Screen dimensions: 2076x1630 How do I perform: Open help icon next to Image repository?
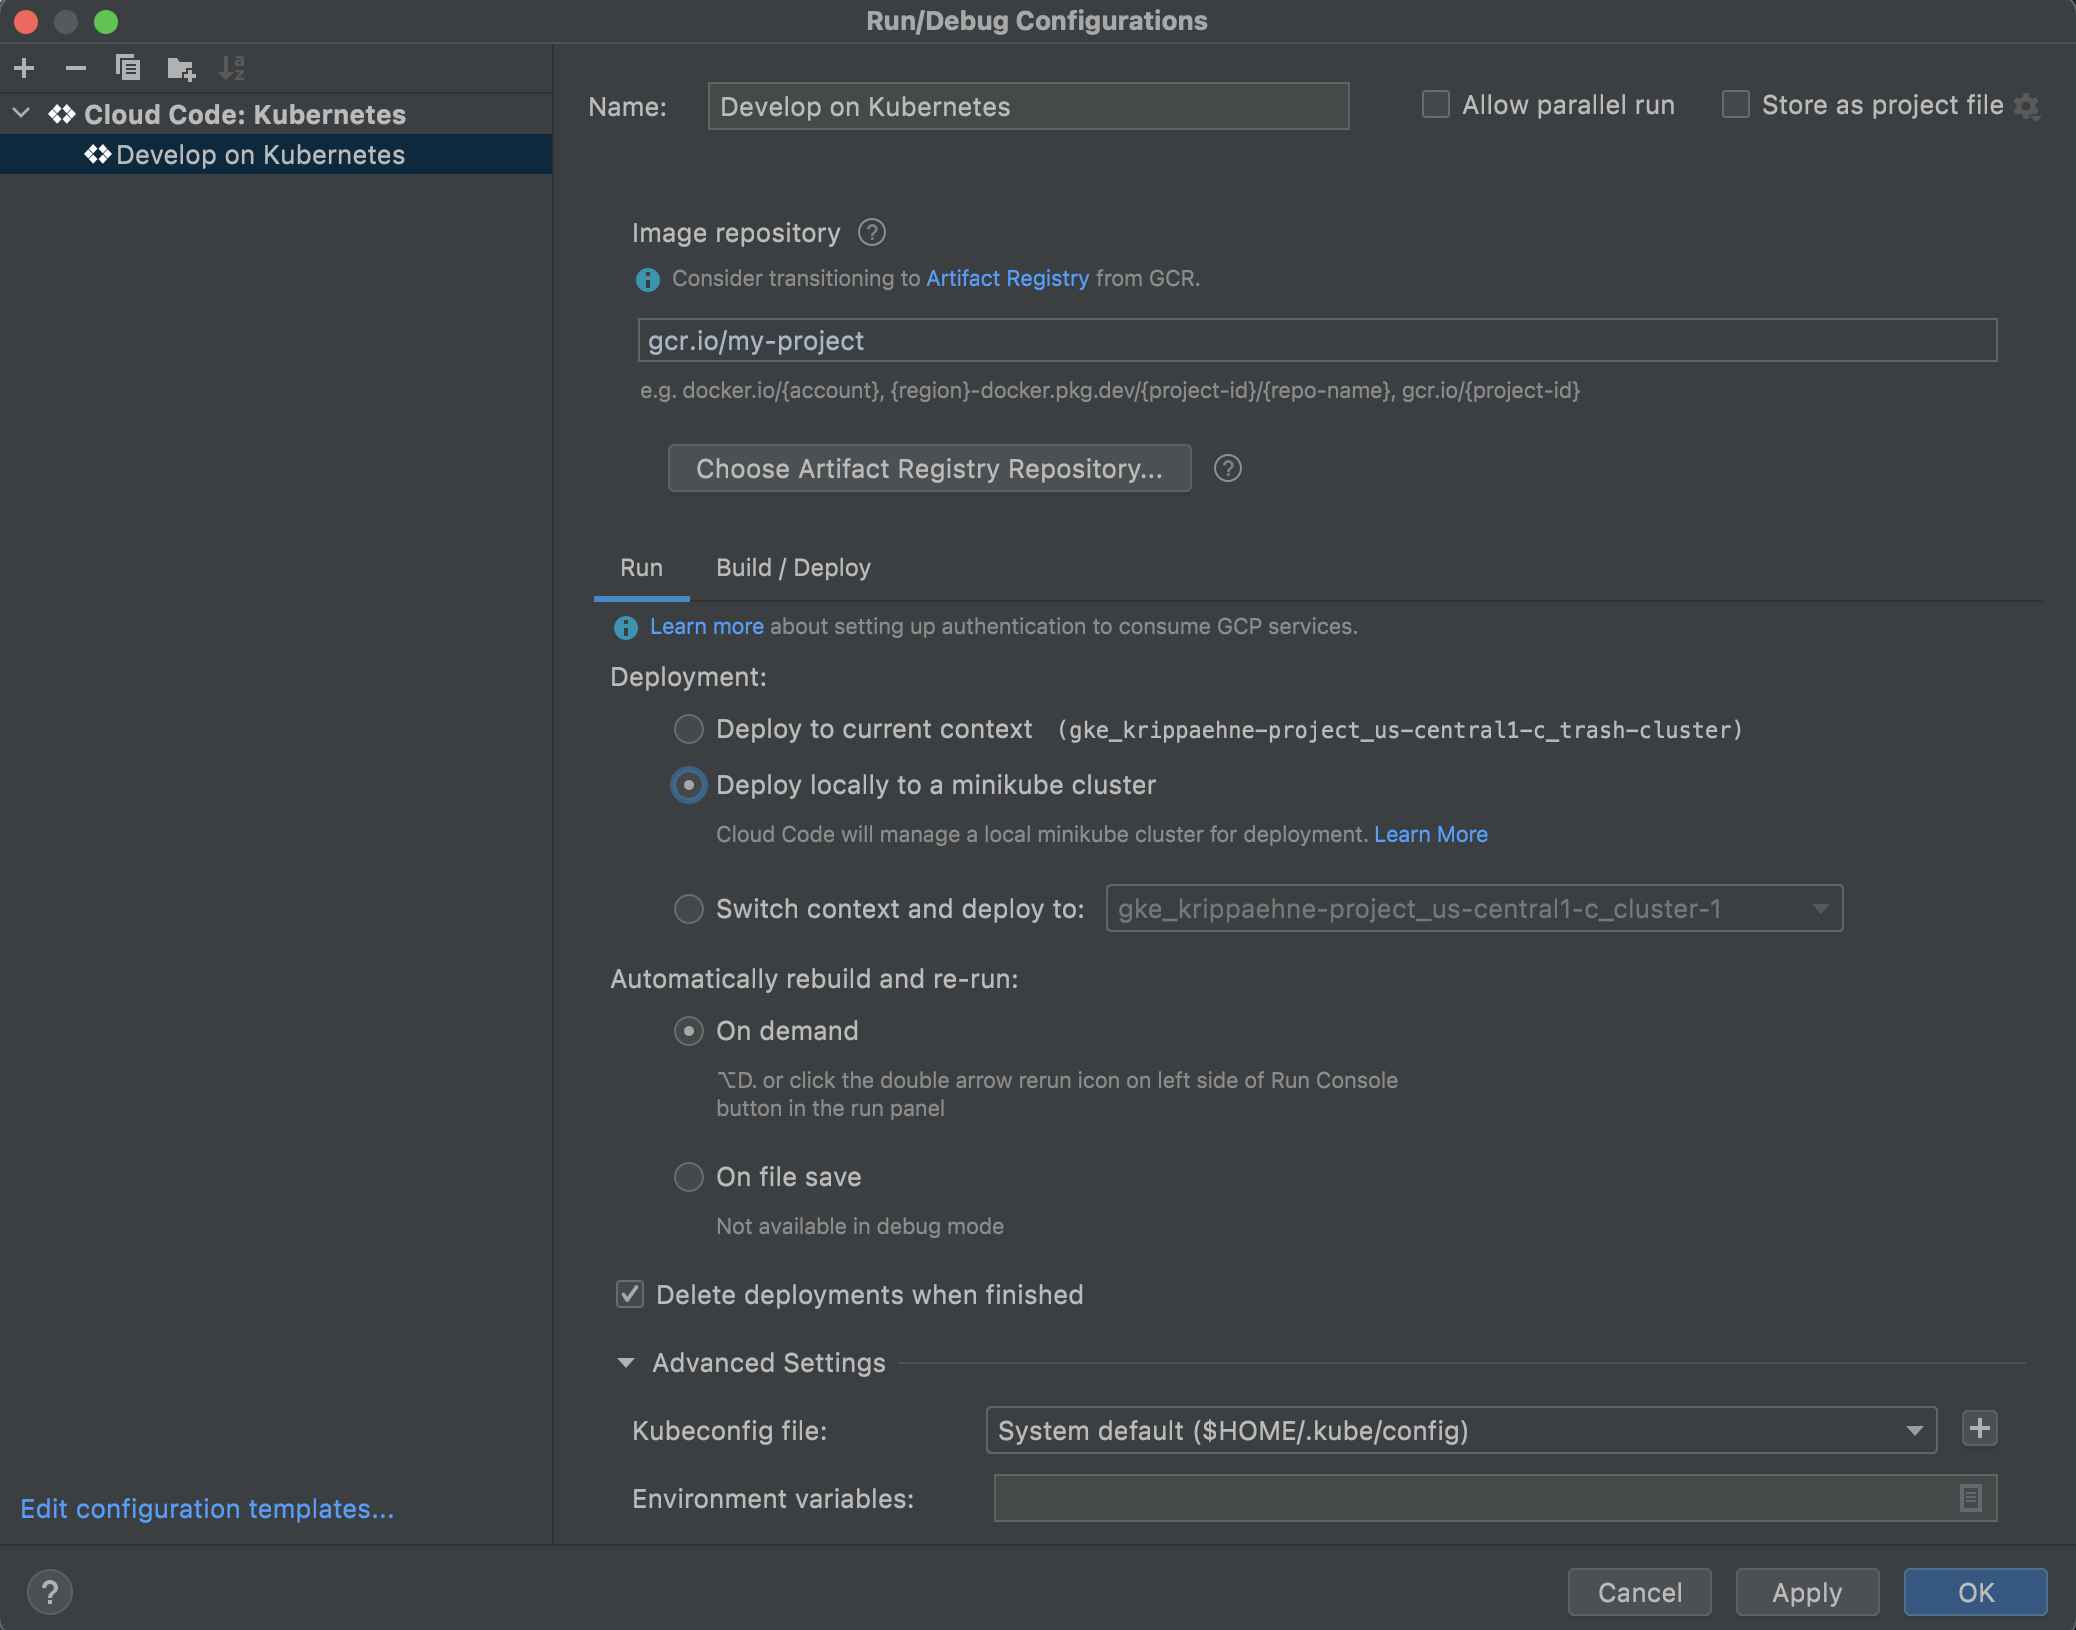point(872,233)
